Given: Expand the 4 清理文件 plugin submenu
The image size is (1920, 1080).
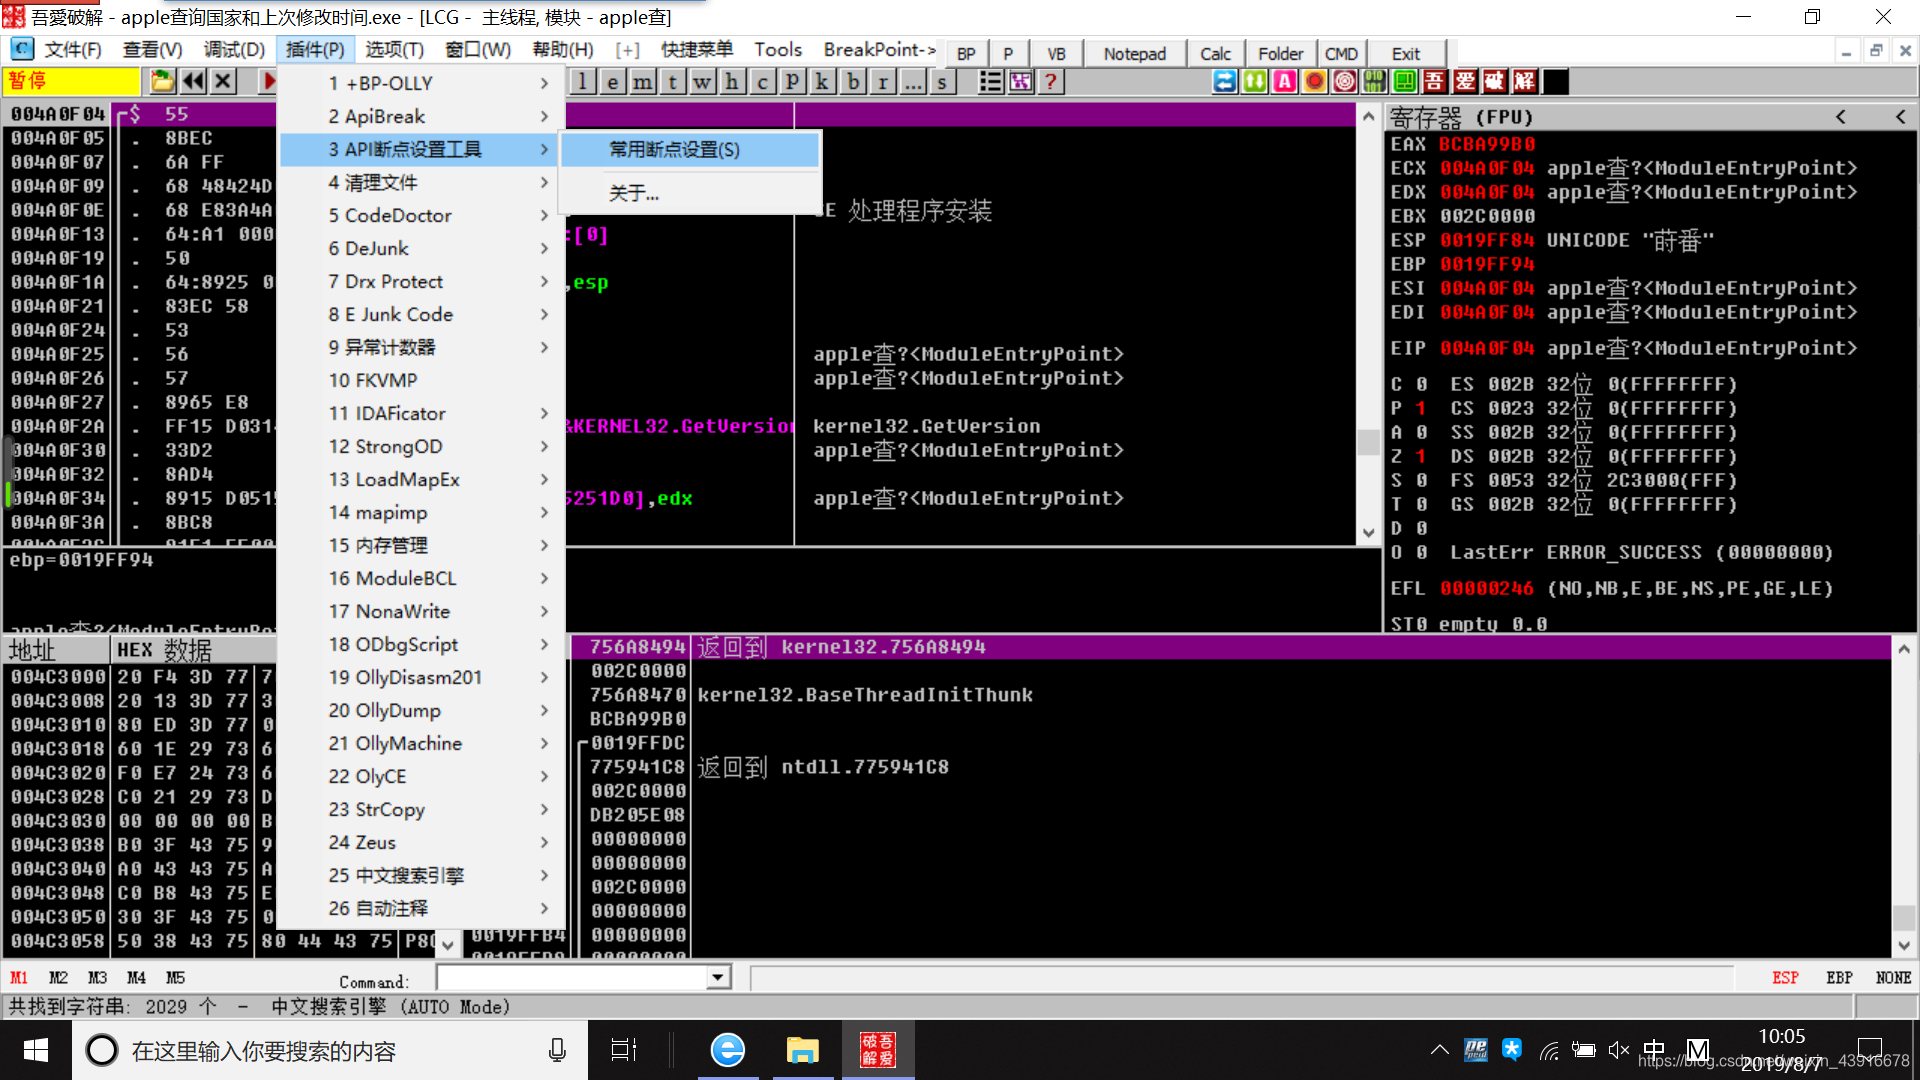Looking at the screenshot, I should point(422,182).
